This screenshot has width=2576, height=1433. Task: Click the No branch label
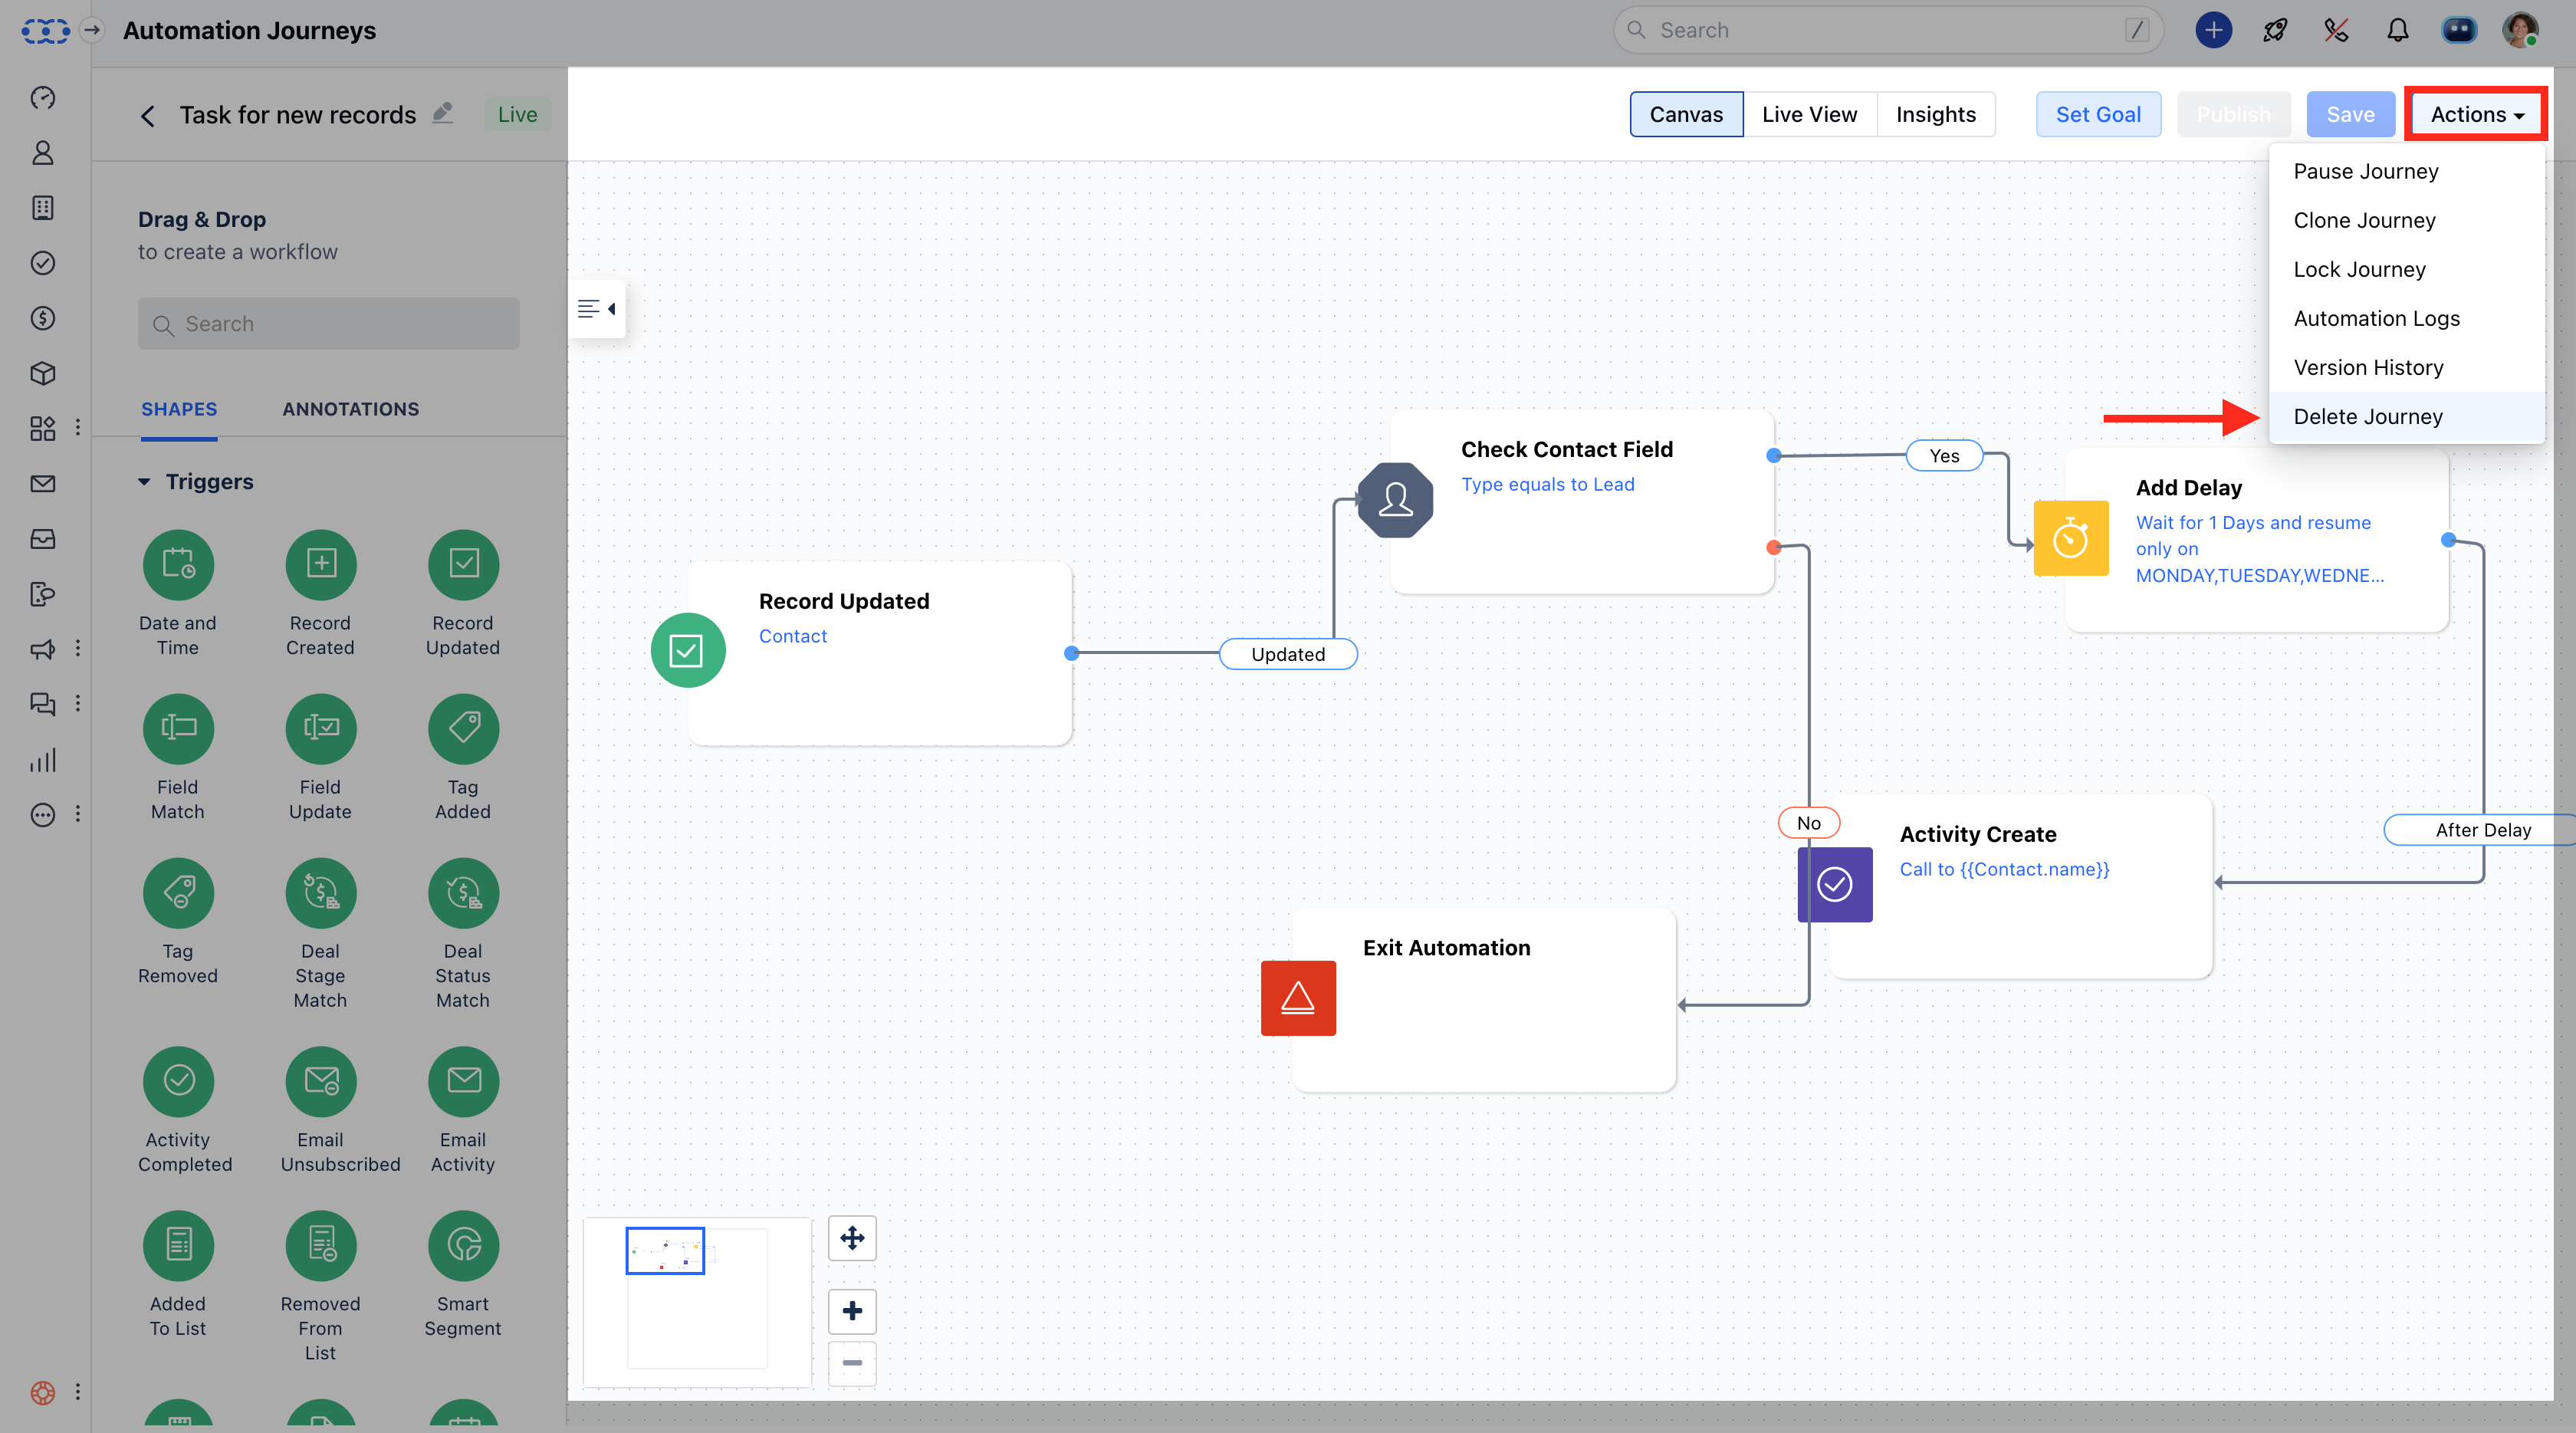coord(1809,823)
